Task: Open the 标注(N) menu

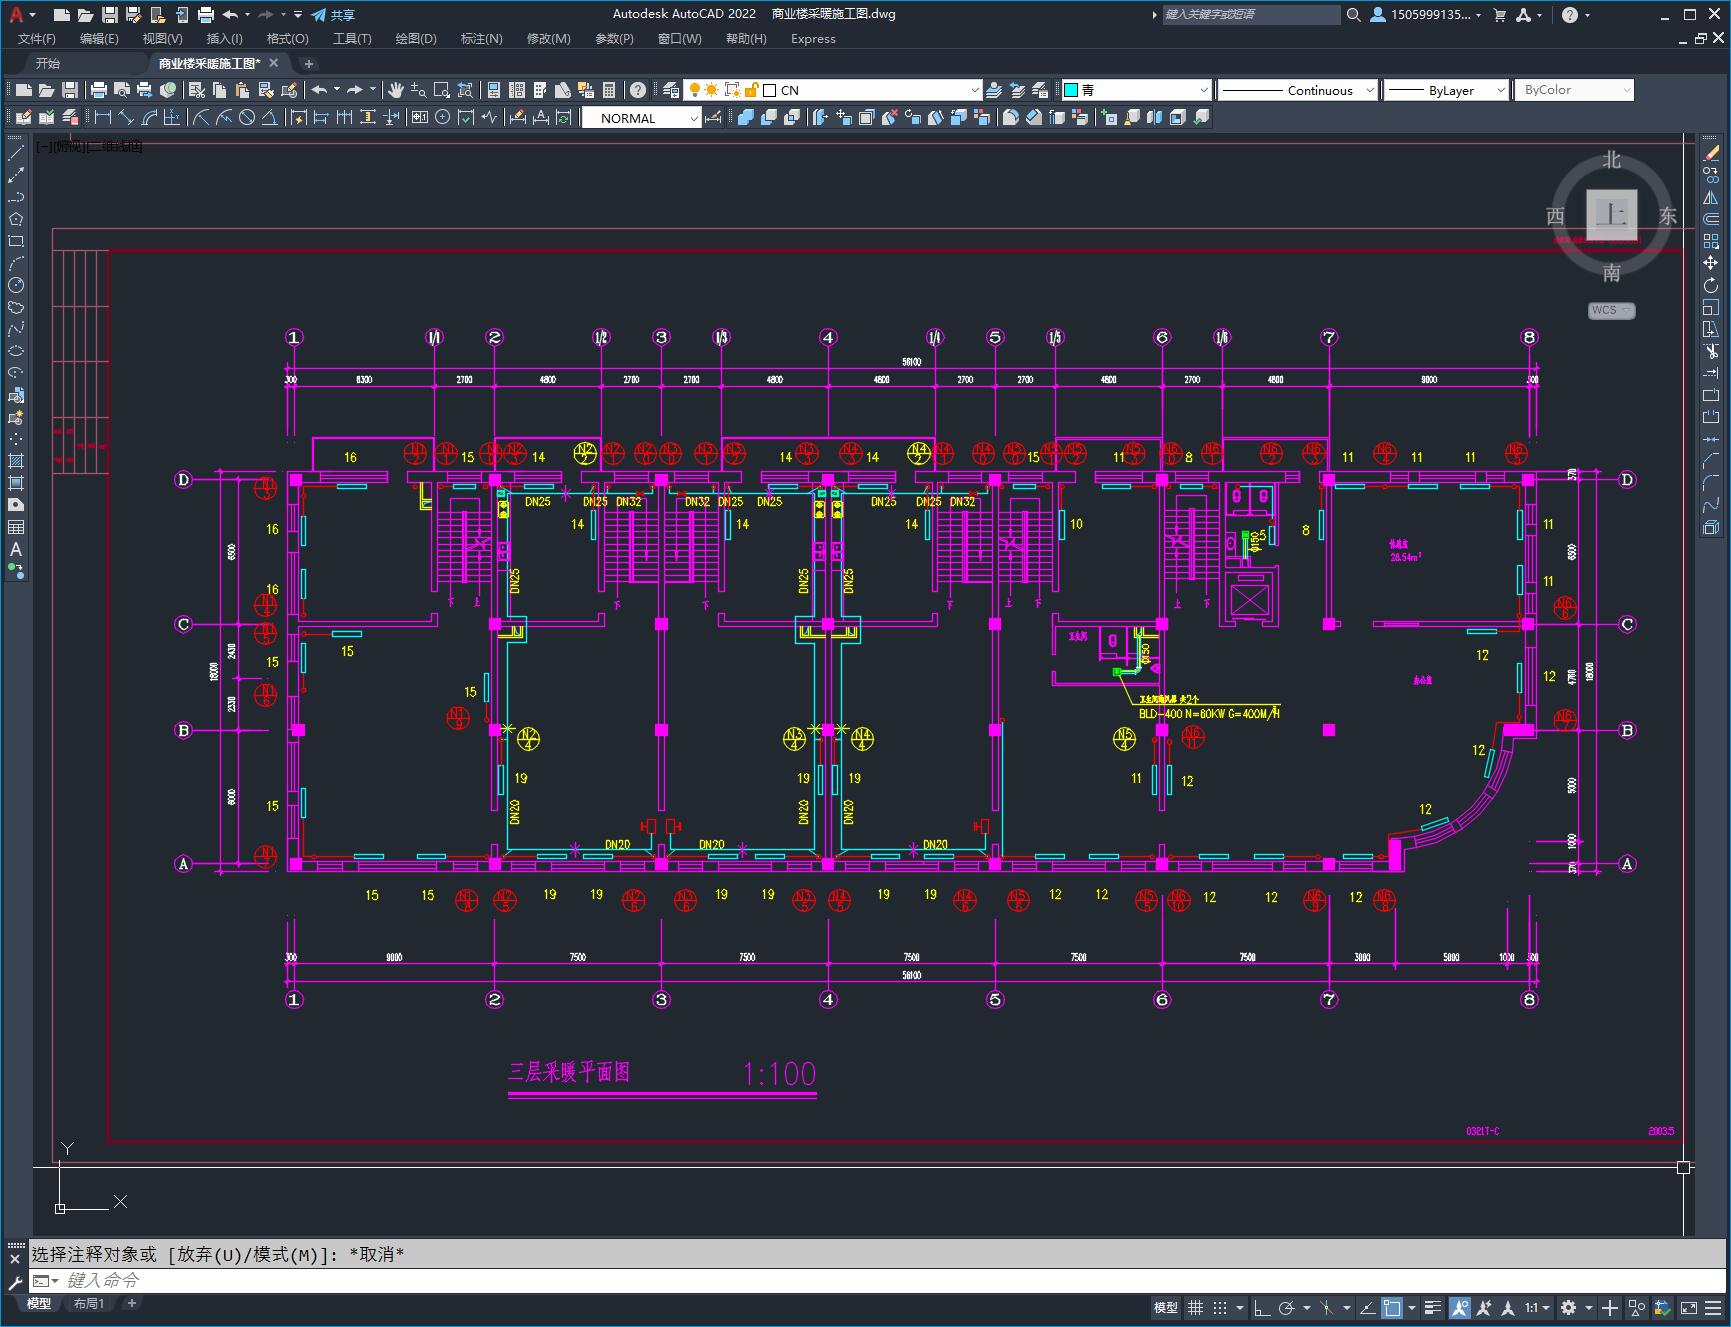Action: (481, 39)
